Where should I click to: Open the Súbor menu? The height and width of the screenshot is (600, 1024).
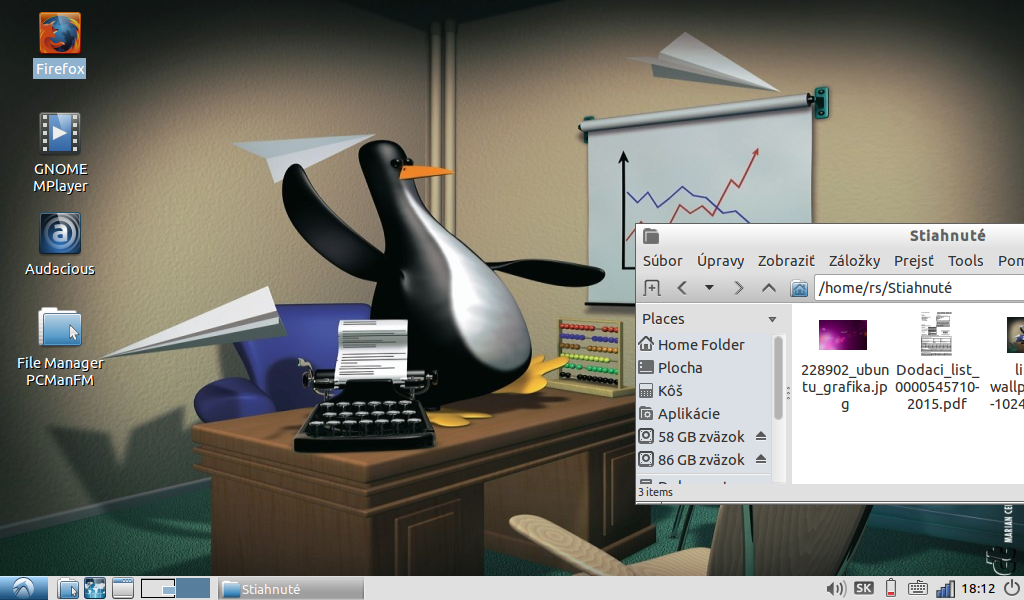(x=662, y=261)
